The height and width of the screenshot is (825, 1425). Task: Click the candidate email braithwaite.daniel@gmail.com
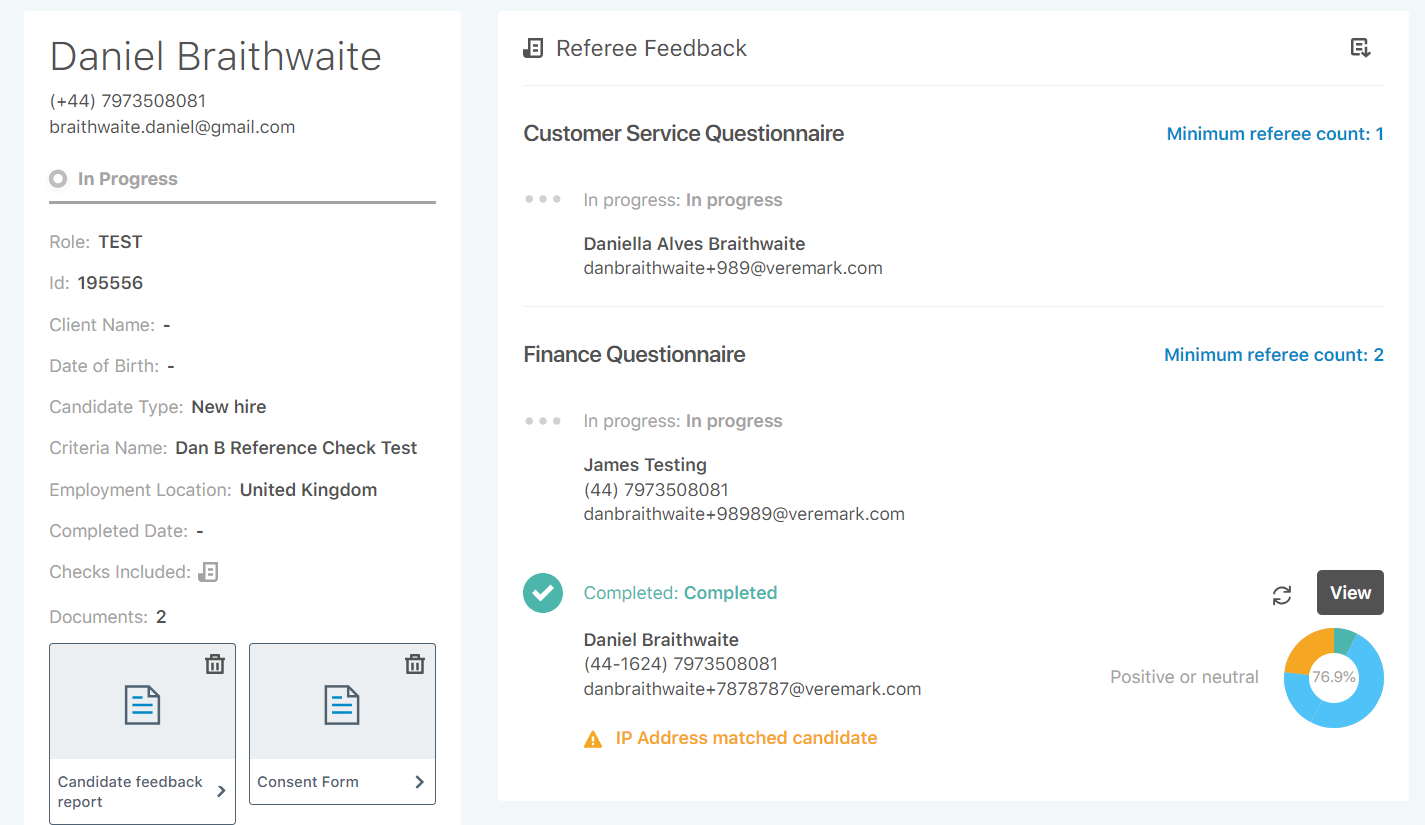(x=172, y=127)
